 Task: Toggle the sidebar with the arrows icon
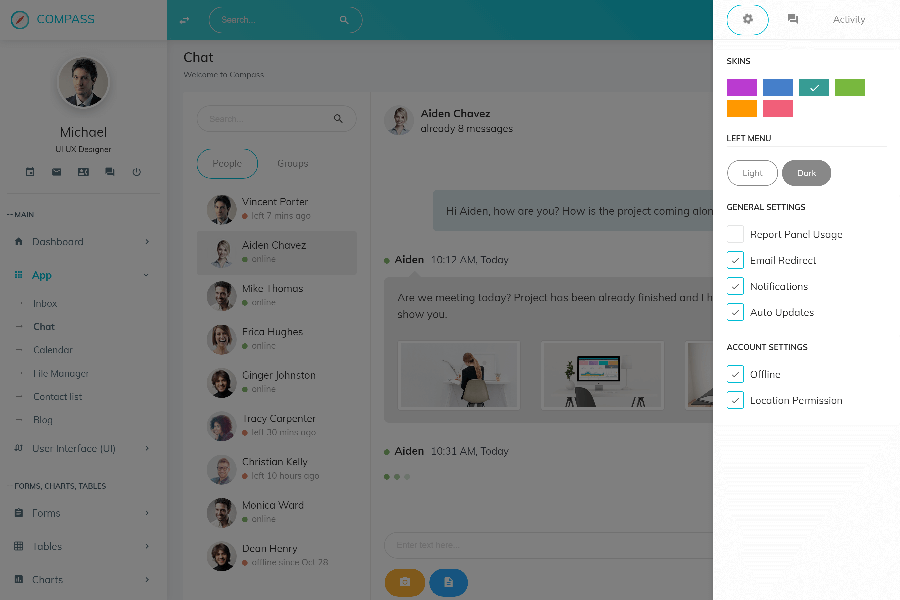pyautogui.click(x=184, y=20)
